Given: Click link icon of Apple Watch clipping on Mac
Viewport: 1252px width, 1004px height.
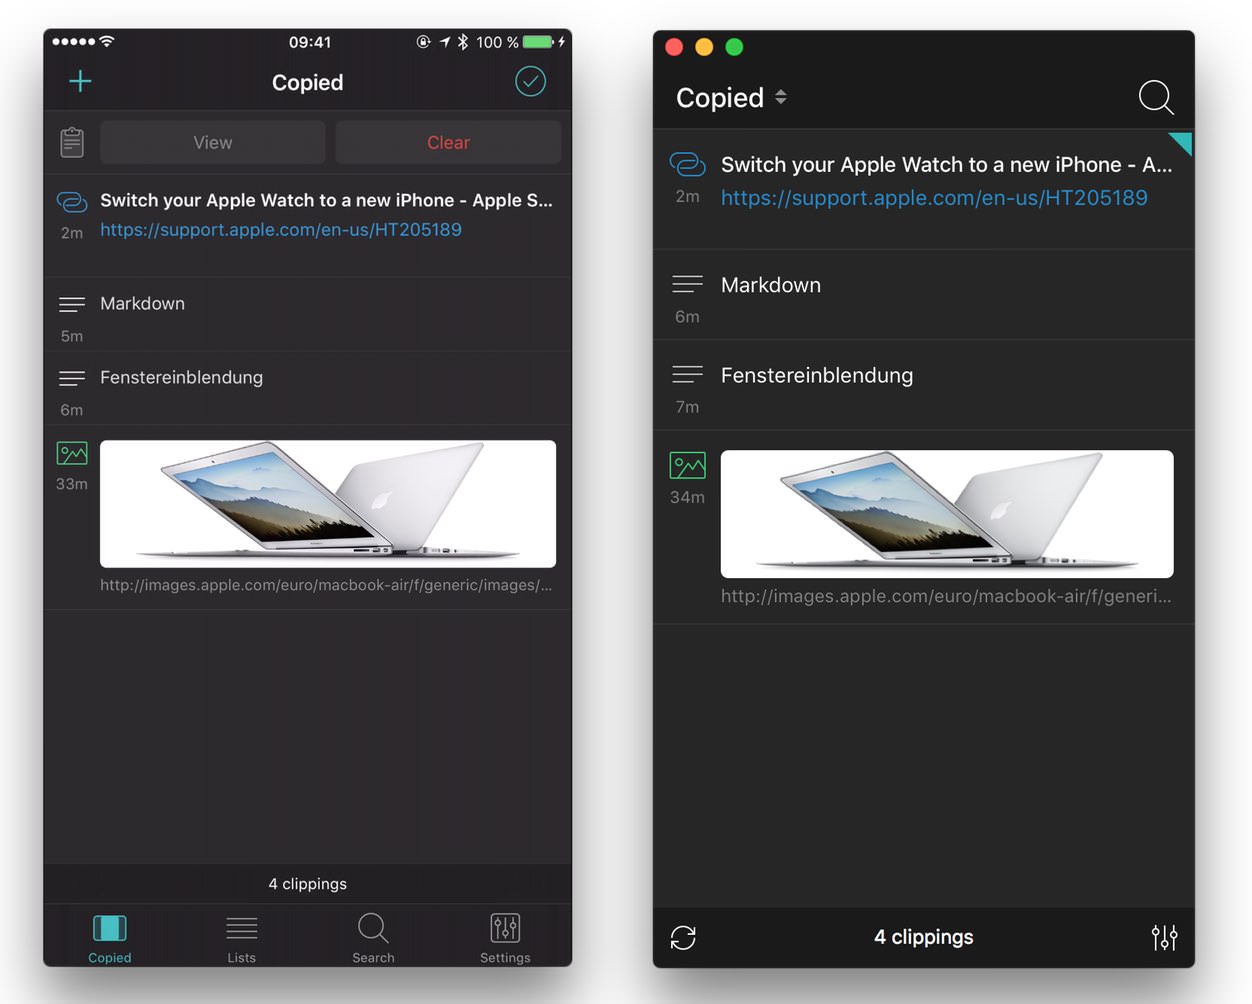Looking at the screenshot, I should click(687, 163).
